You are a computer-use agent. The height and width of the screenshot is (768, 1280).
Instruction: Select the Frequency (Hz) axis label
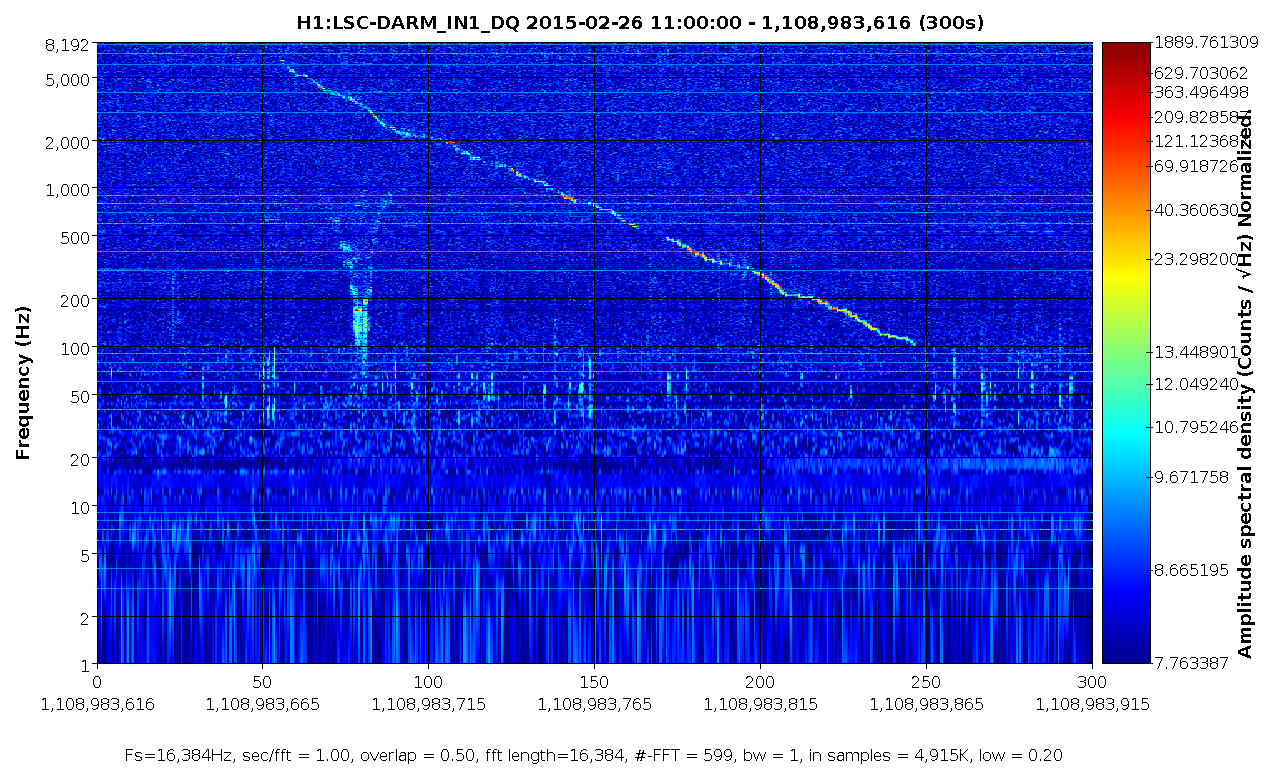pos(22,384)
